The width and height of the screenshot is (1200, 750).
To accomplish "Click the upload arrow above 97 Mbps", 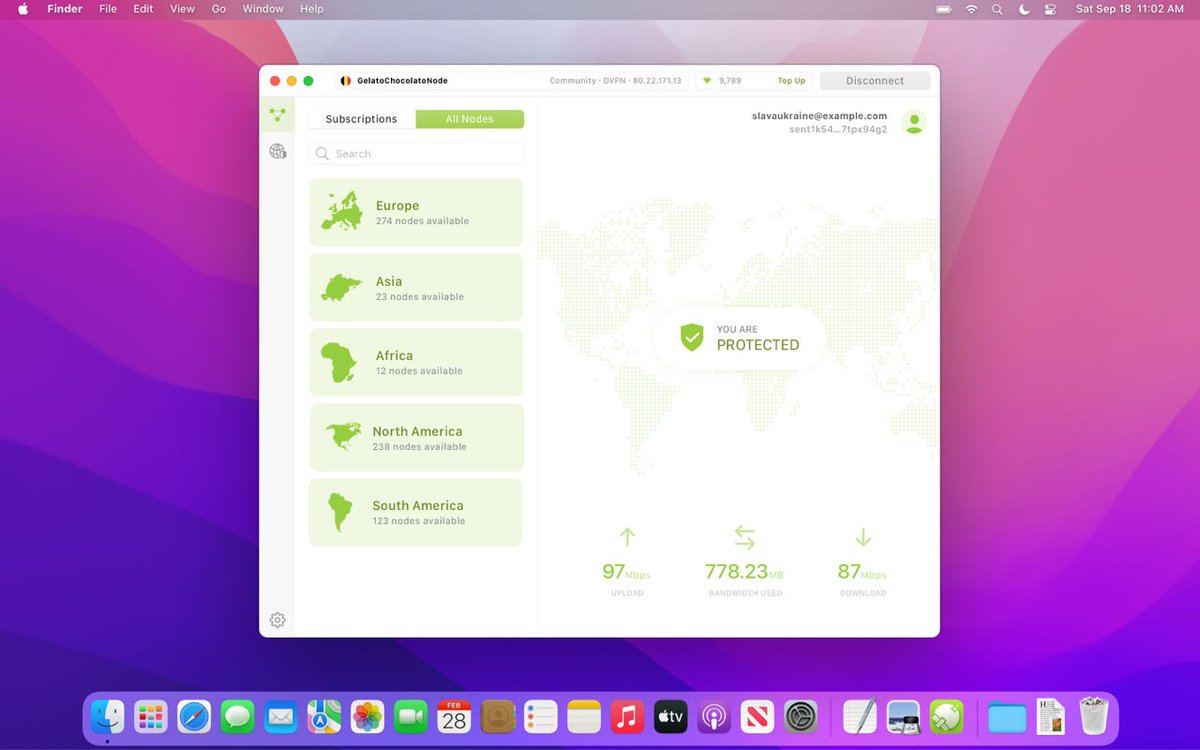I will tap(627, 537).
